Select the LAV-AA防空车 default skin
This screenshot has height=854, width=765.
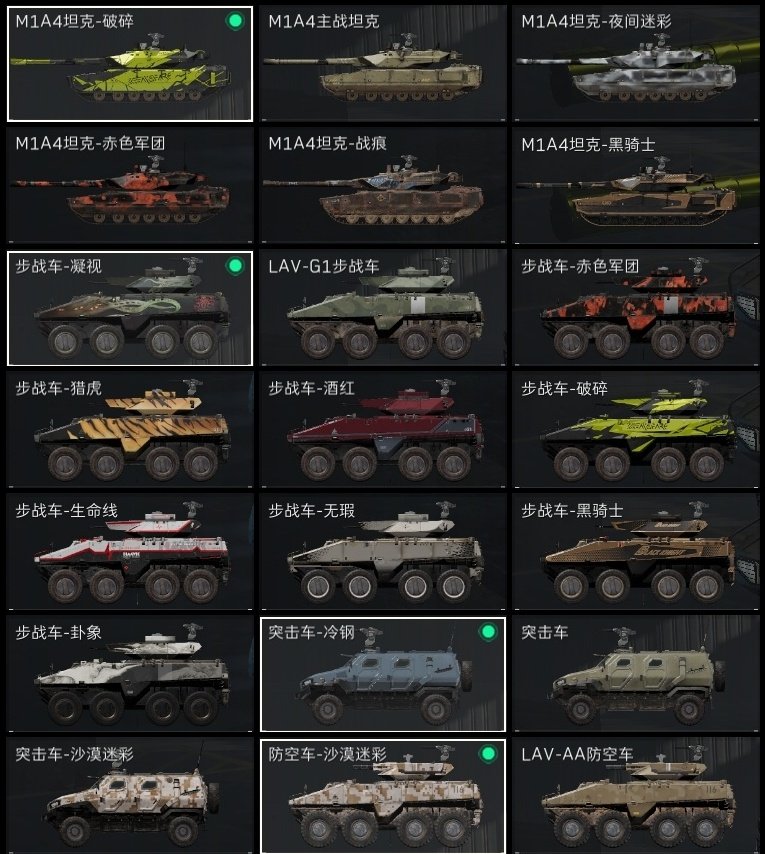(635, 796)
